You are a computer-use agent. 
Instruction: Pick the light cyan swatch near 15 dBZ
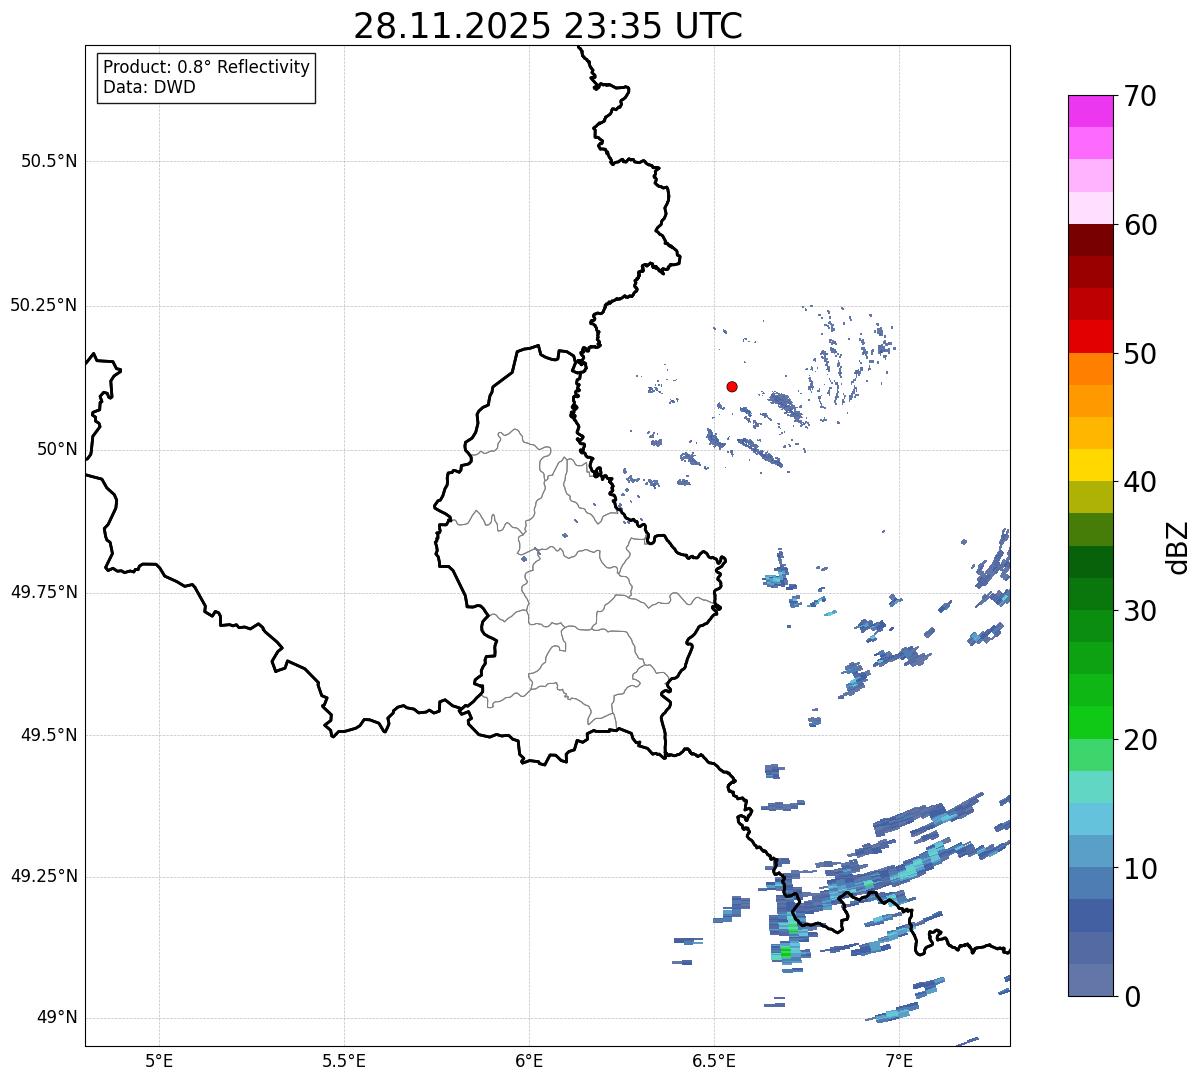[1090, 787]
